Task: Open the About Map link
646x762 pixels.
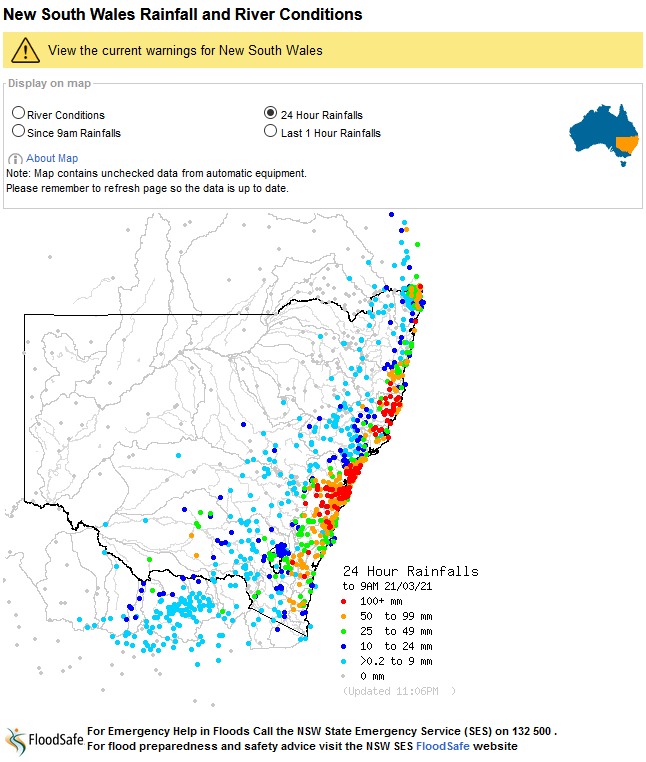Action: (52, 158)
